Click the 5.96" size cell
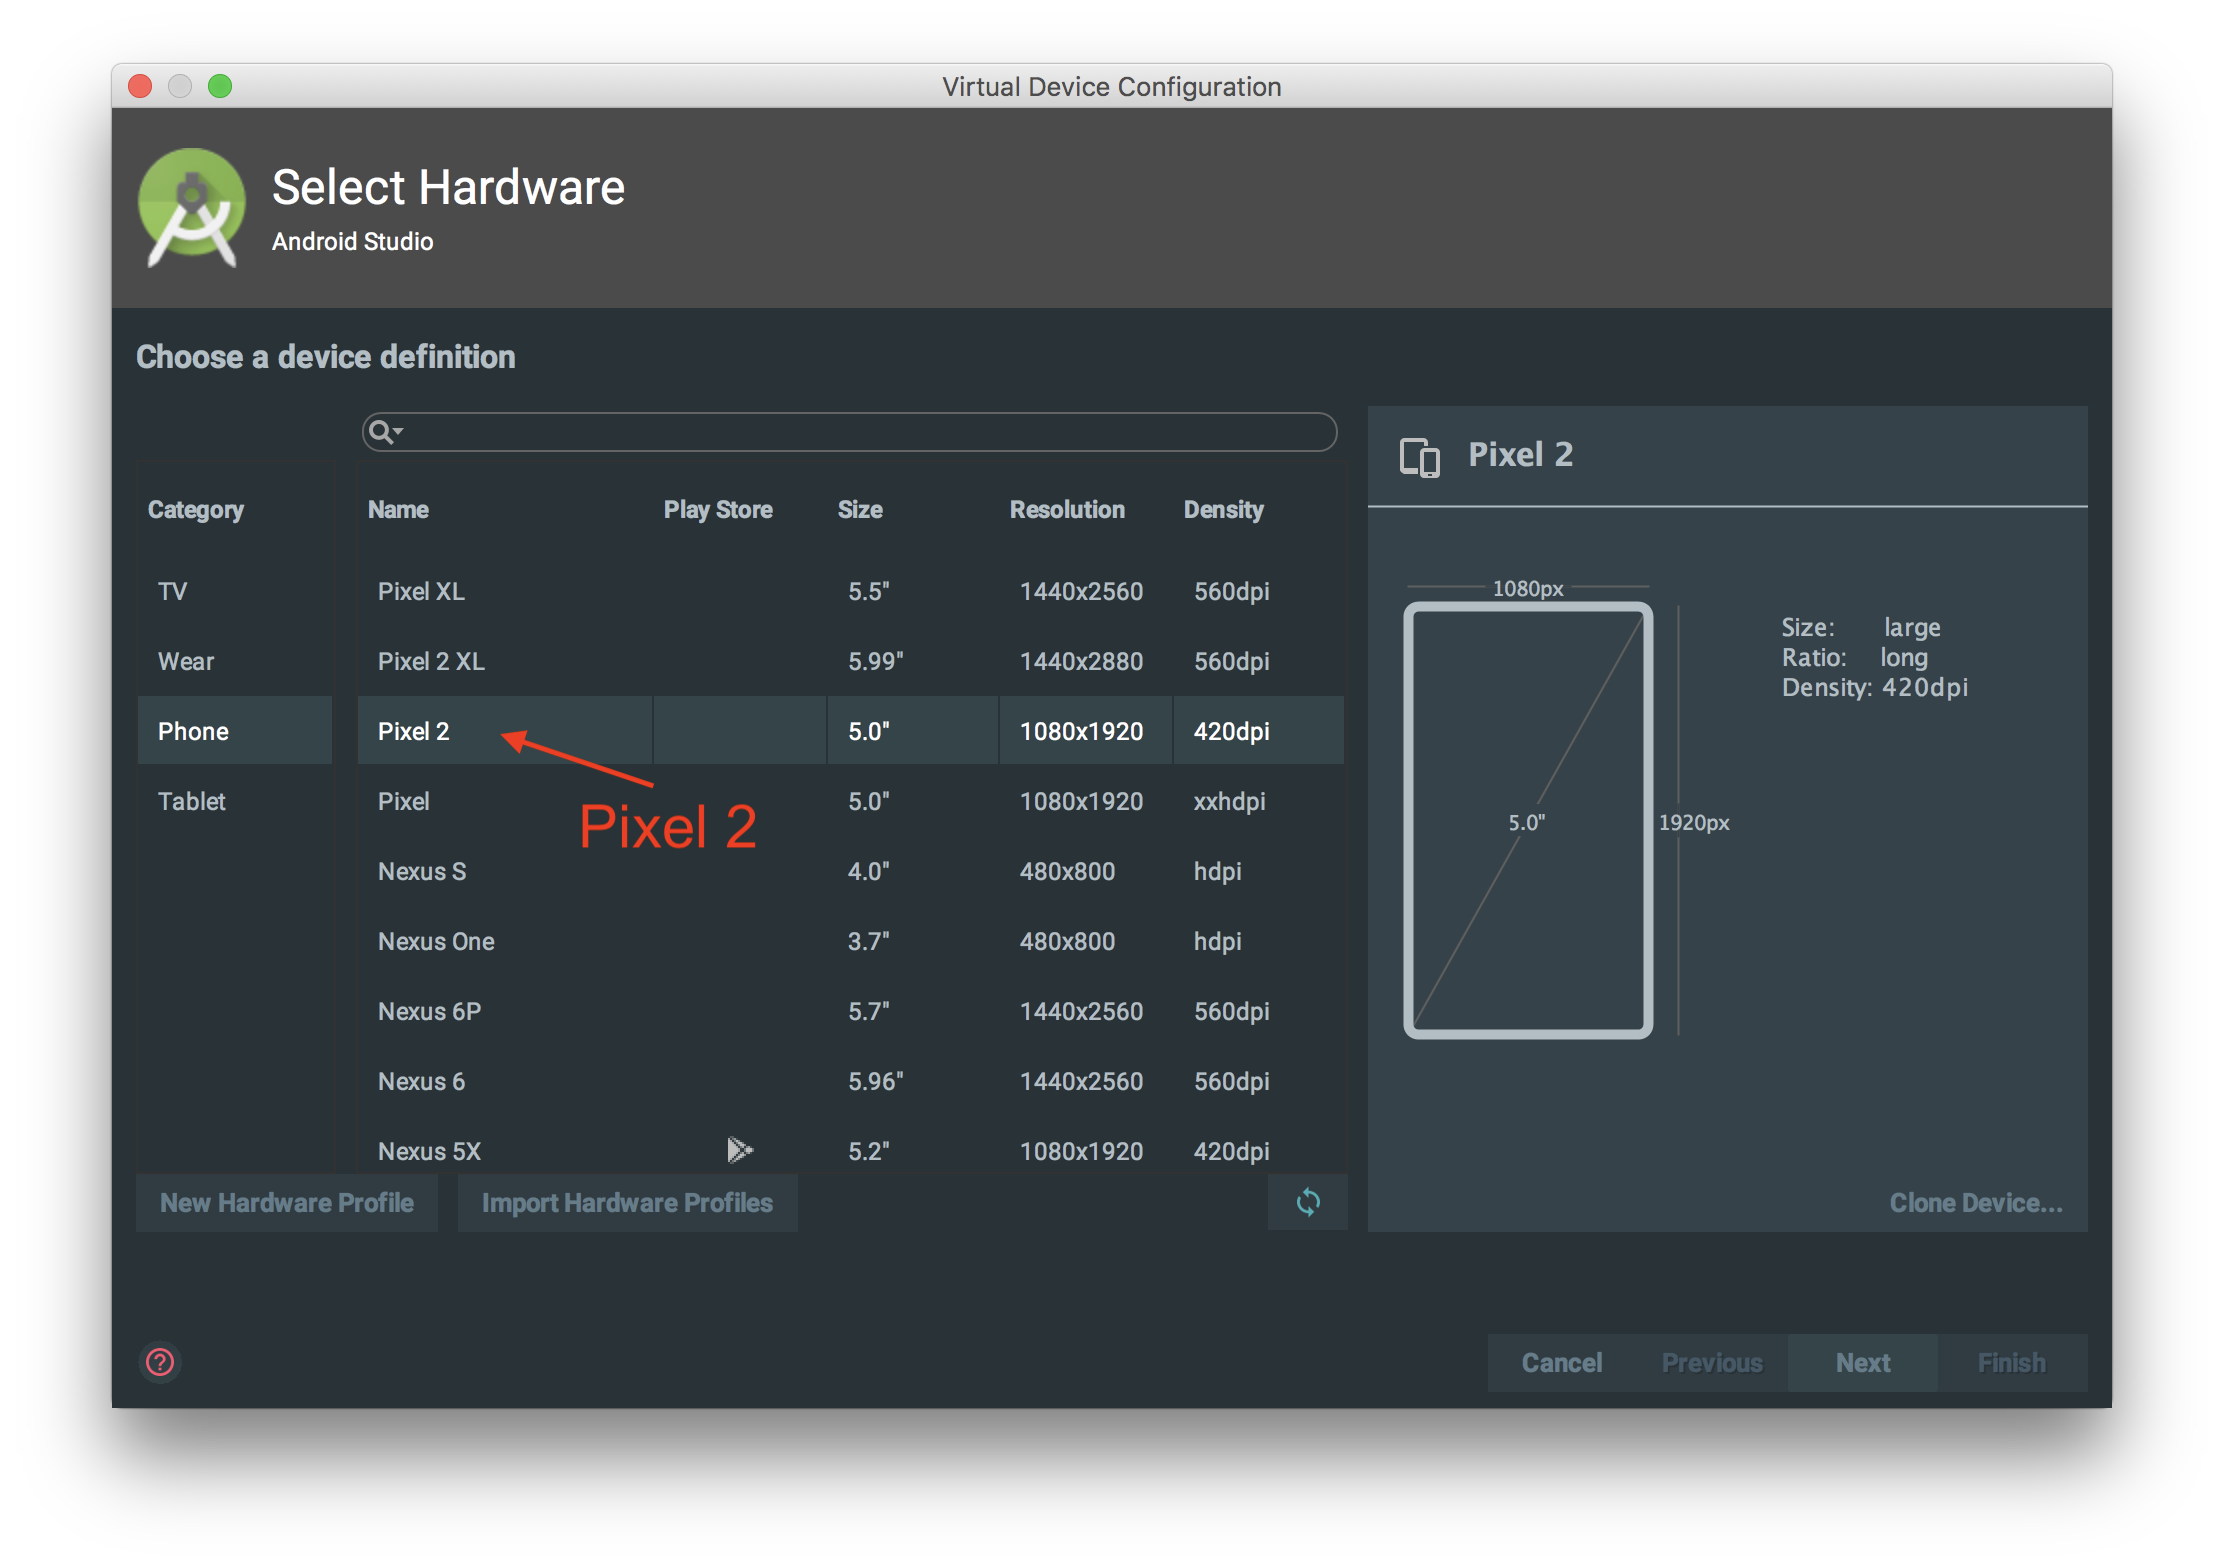 [875, 1081]
